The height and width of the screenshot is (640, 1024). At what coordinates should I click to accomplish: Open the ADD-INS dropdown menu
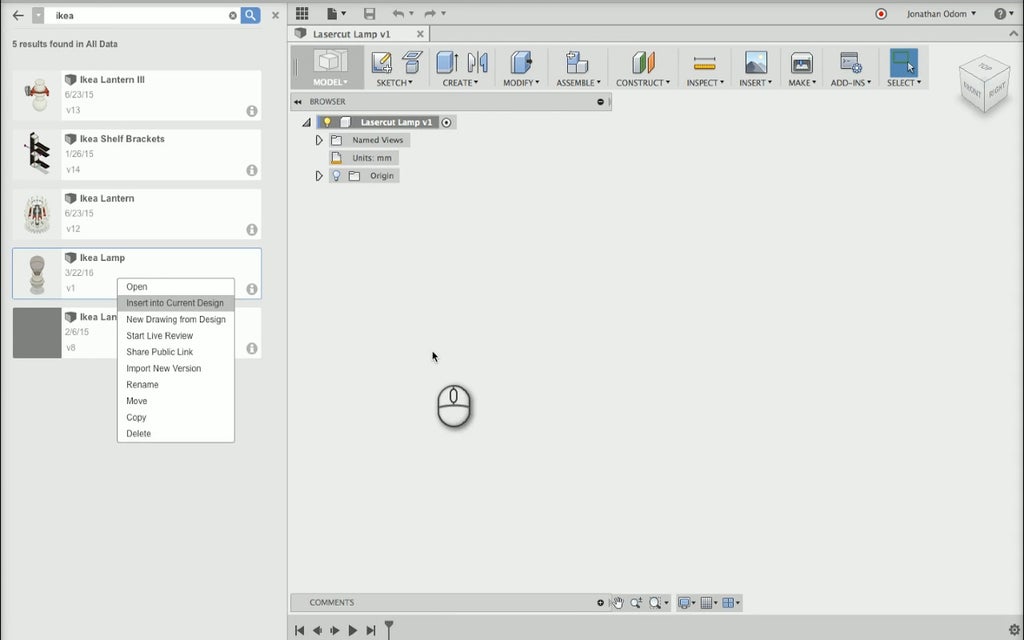coord(850,83)
